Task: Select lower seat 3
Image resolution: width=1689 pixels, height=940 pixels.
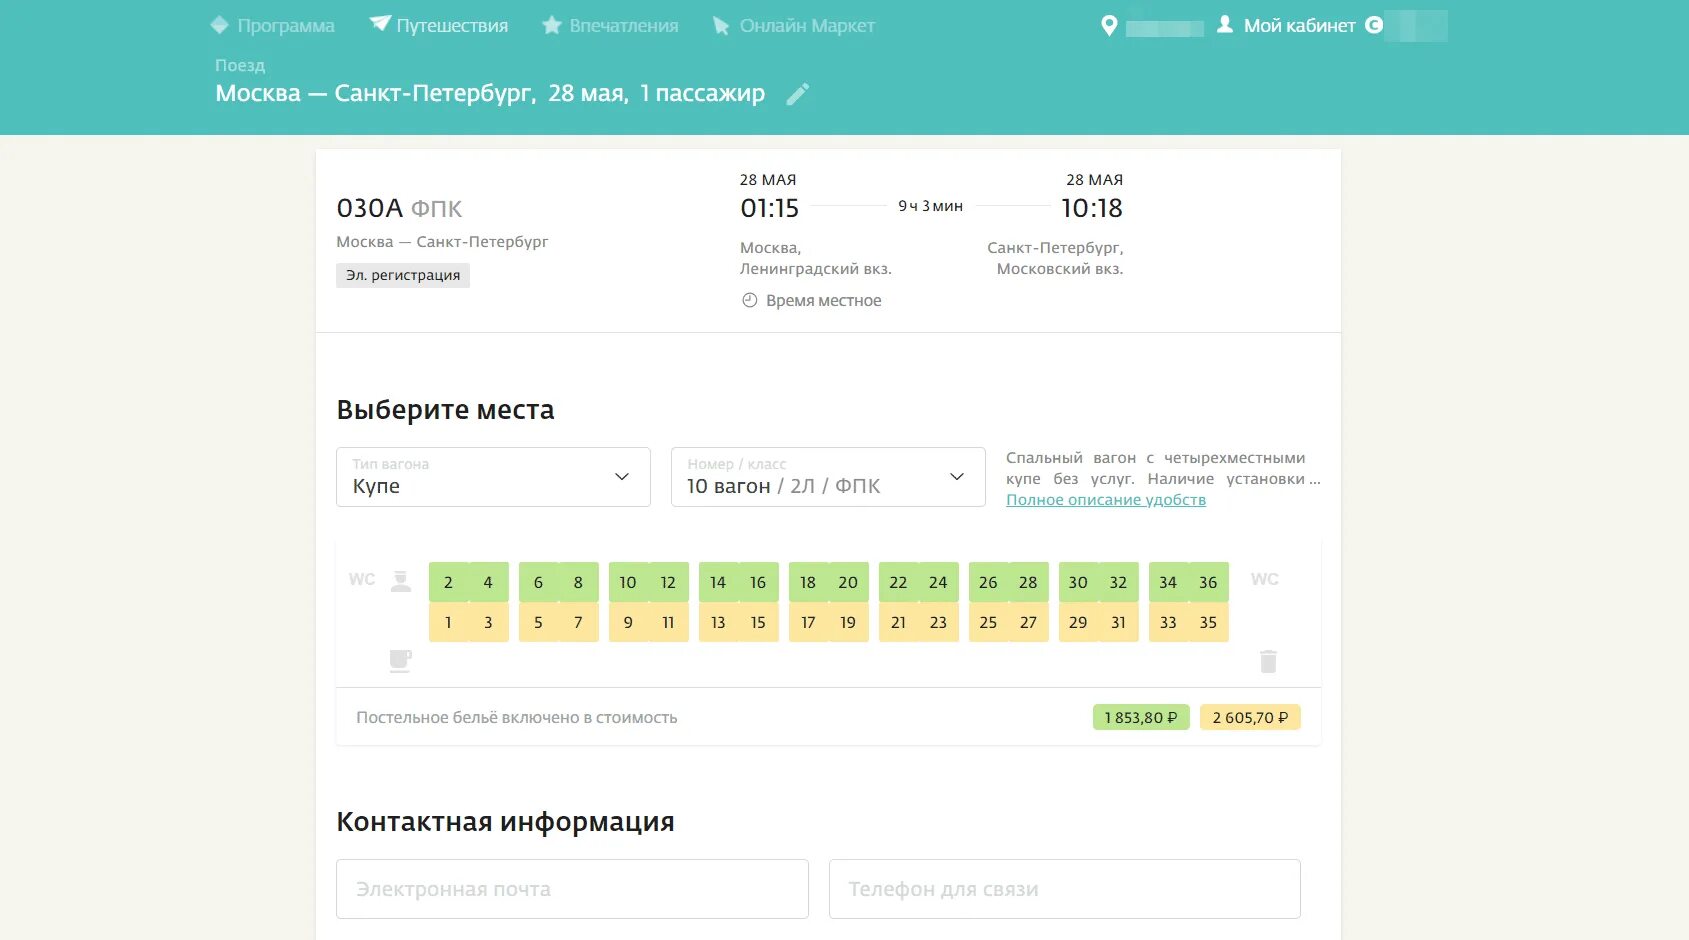Action: [488, 622]
